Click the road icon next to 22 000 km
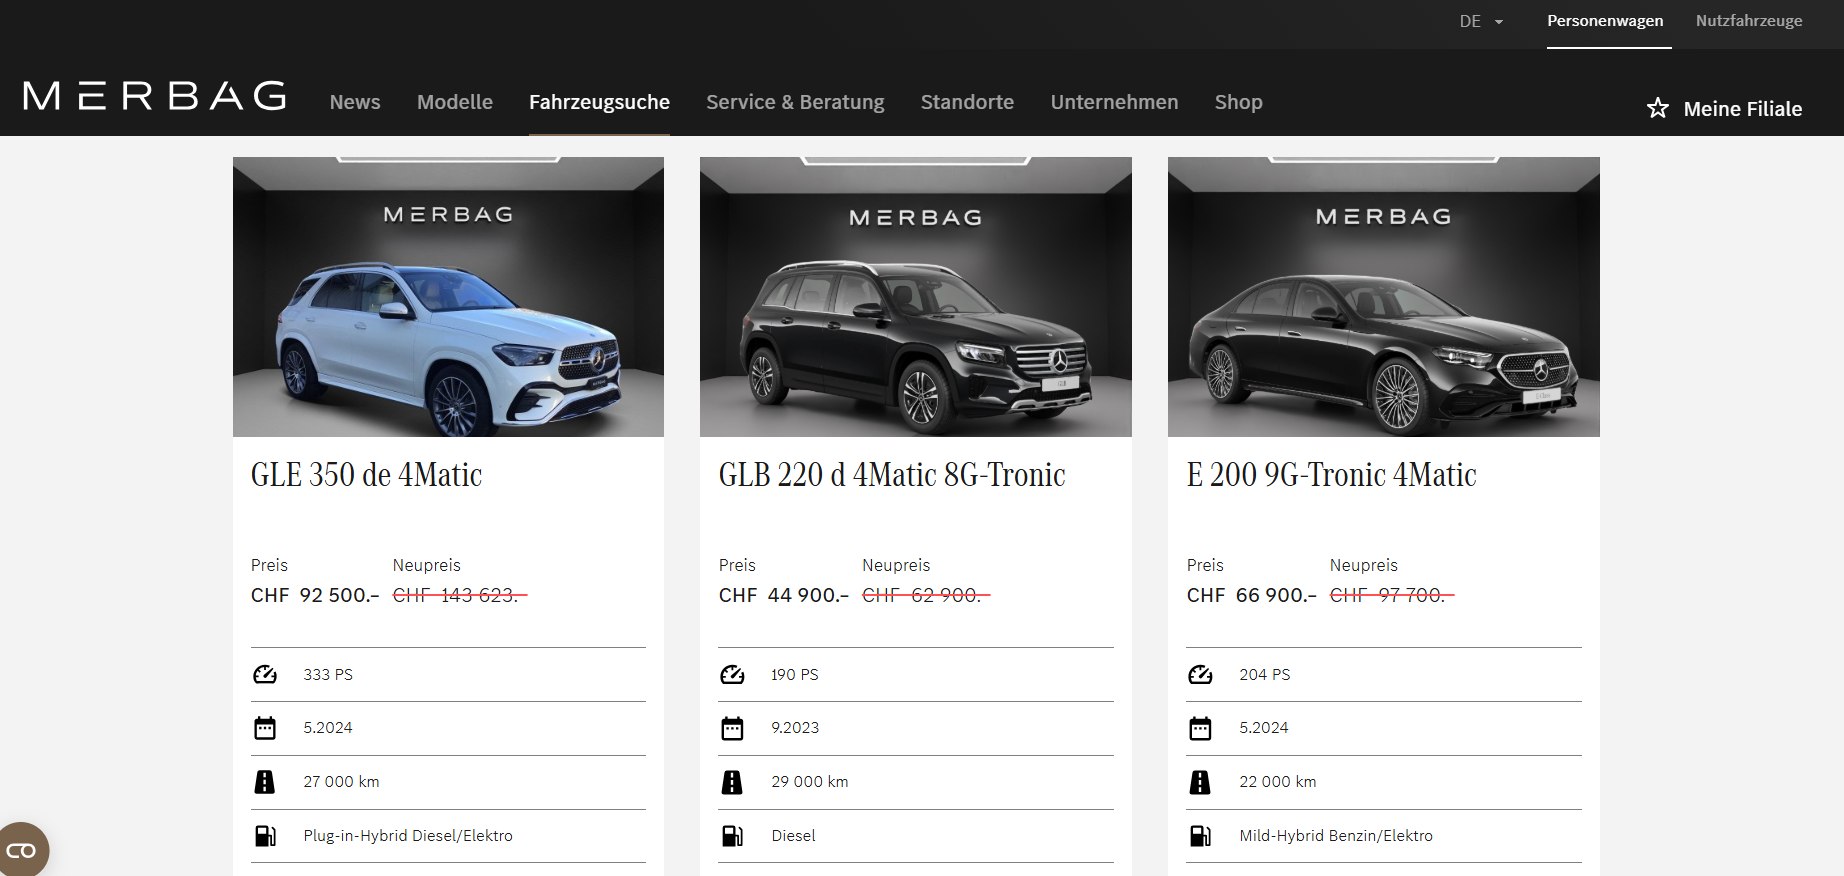Screen dimensions: 1844x876 point(1200,782)
